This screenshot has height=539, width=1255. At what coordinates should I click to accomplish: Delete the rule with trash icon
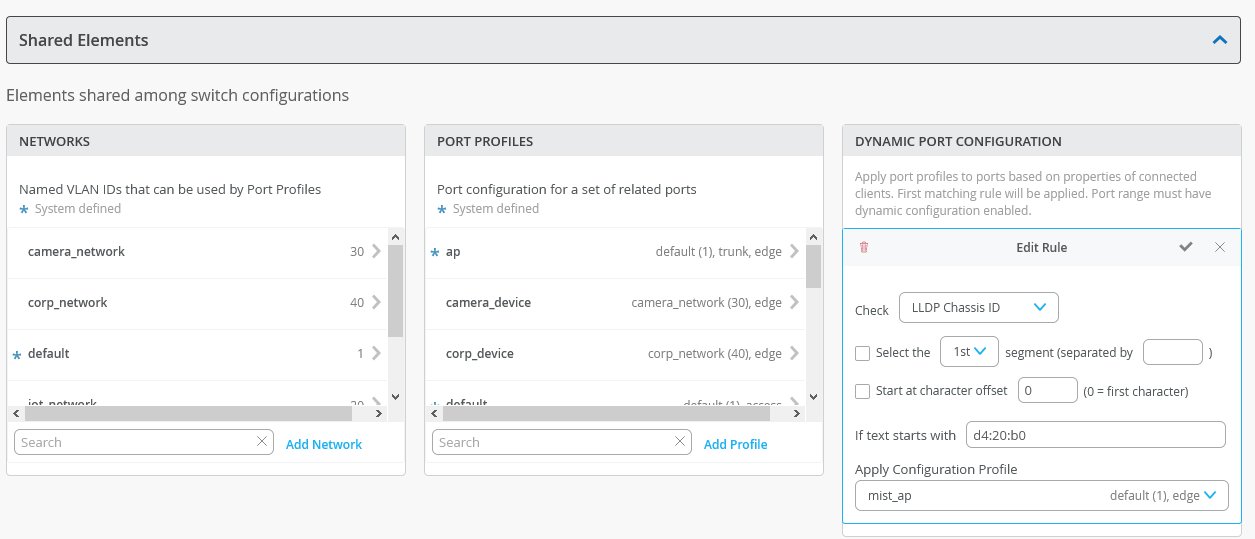click(x=864, y=247)
